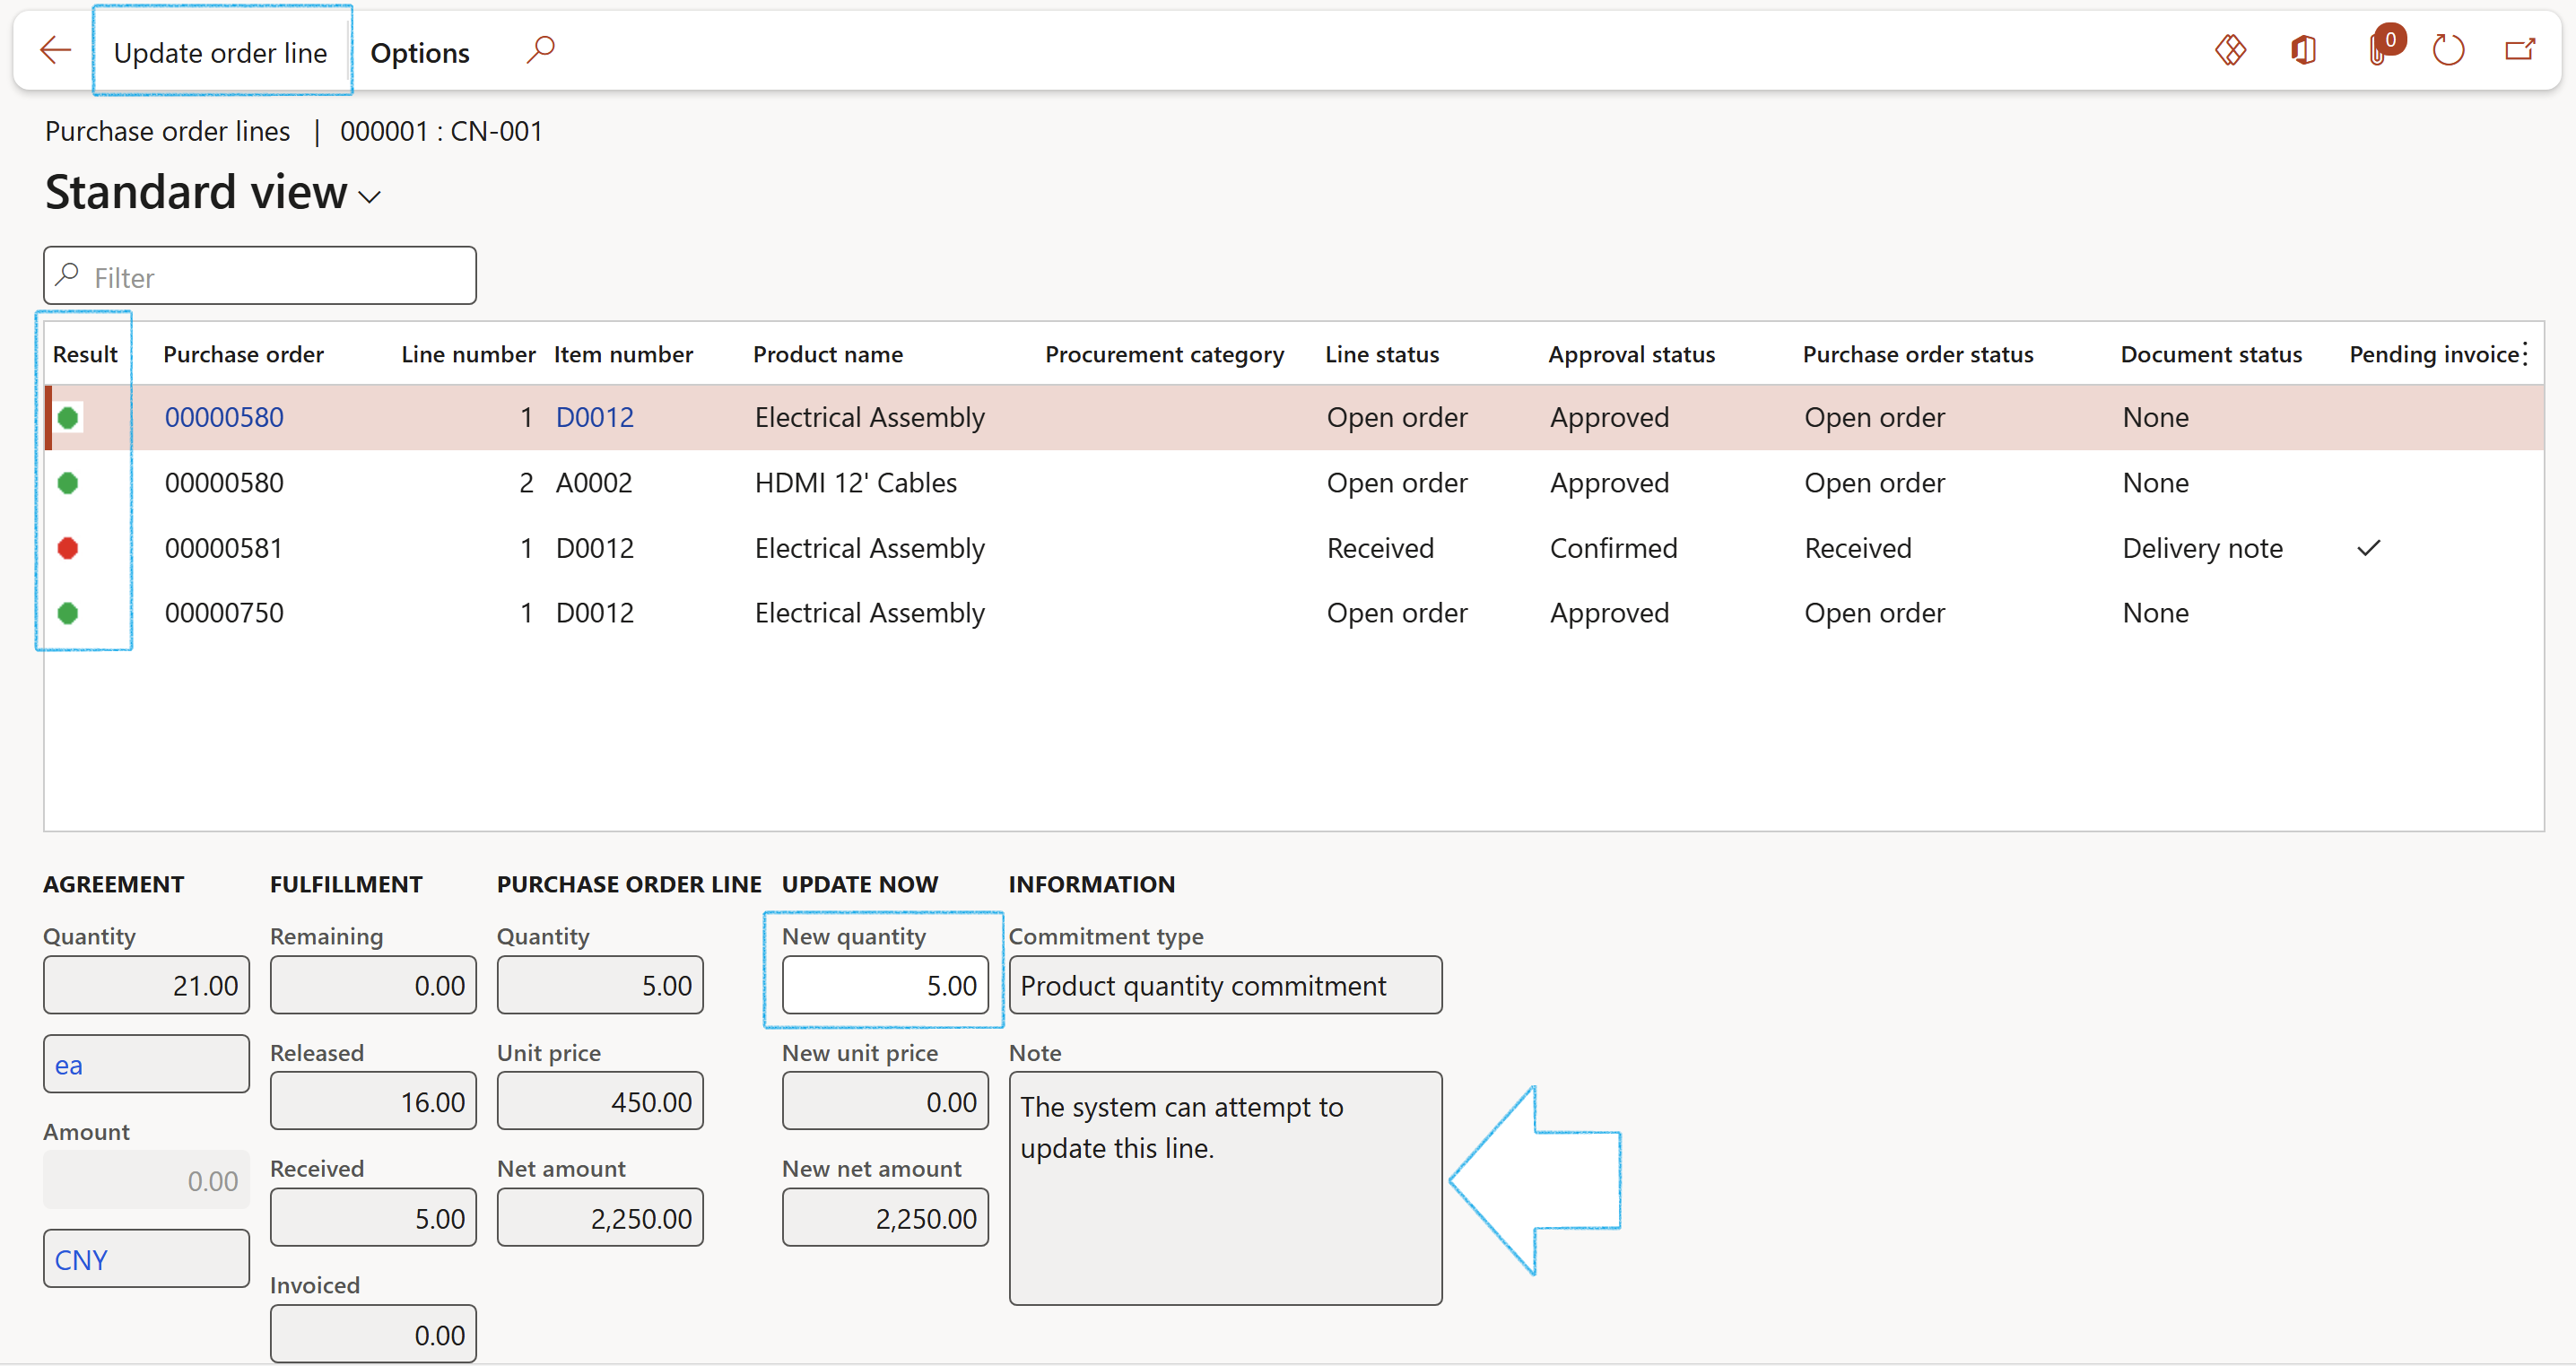2576x1366 pixels.
Task: Click the Unit price field 450.00
Action: click(x=600, y=1101)
